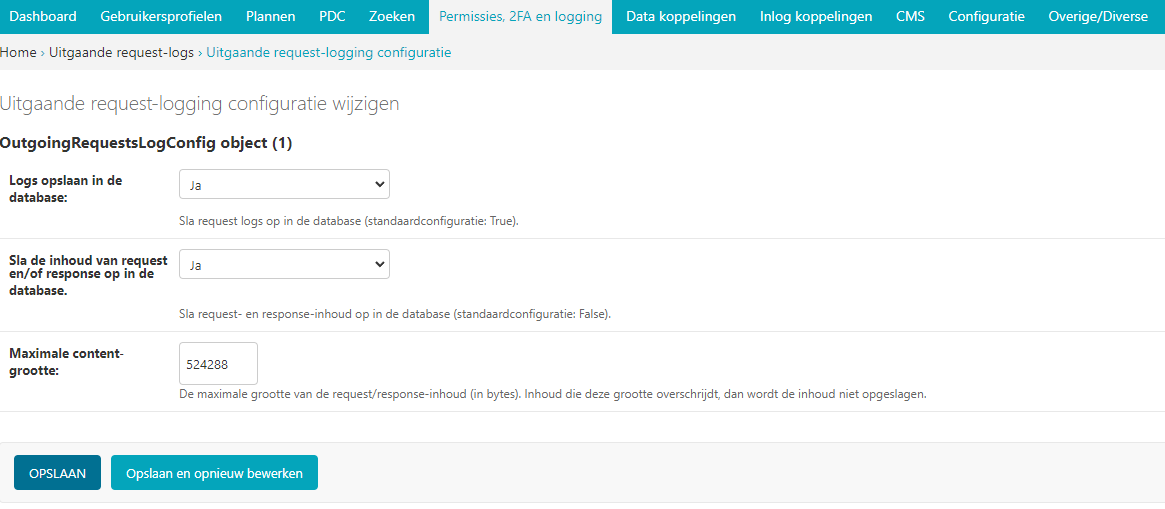Click Opslaan en opnieuw bewerken
The width and height of the screenshot is (1165, 509).
[214, 473]
